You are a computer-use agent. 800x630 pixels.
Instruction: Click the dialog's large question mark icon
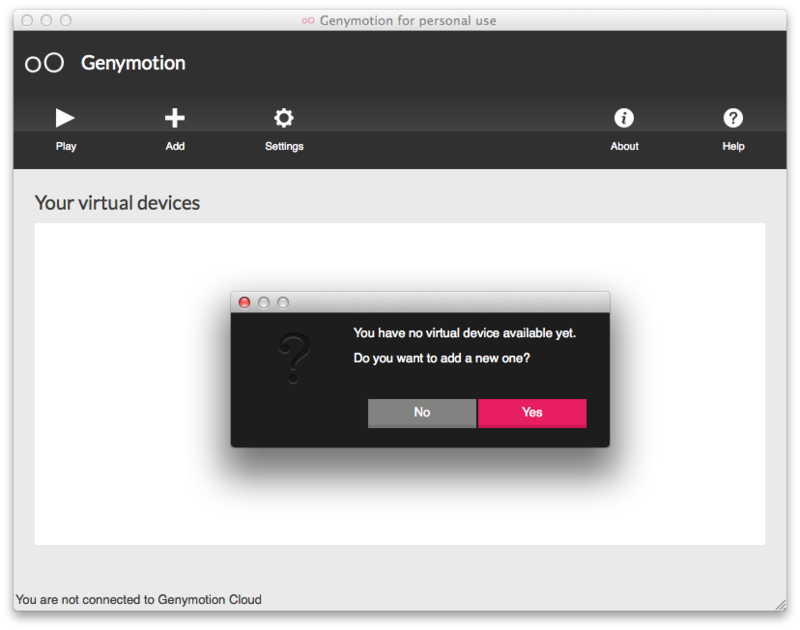coord(294,358)
